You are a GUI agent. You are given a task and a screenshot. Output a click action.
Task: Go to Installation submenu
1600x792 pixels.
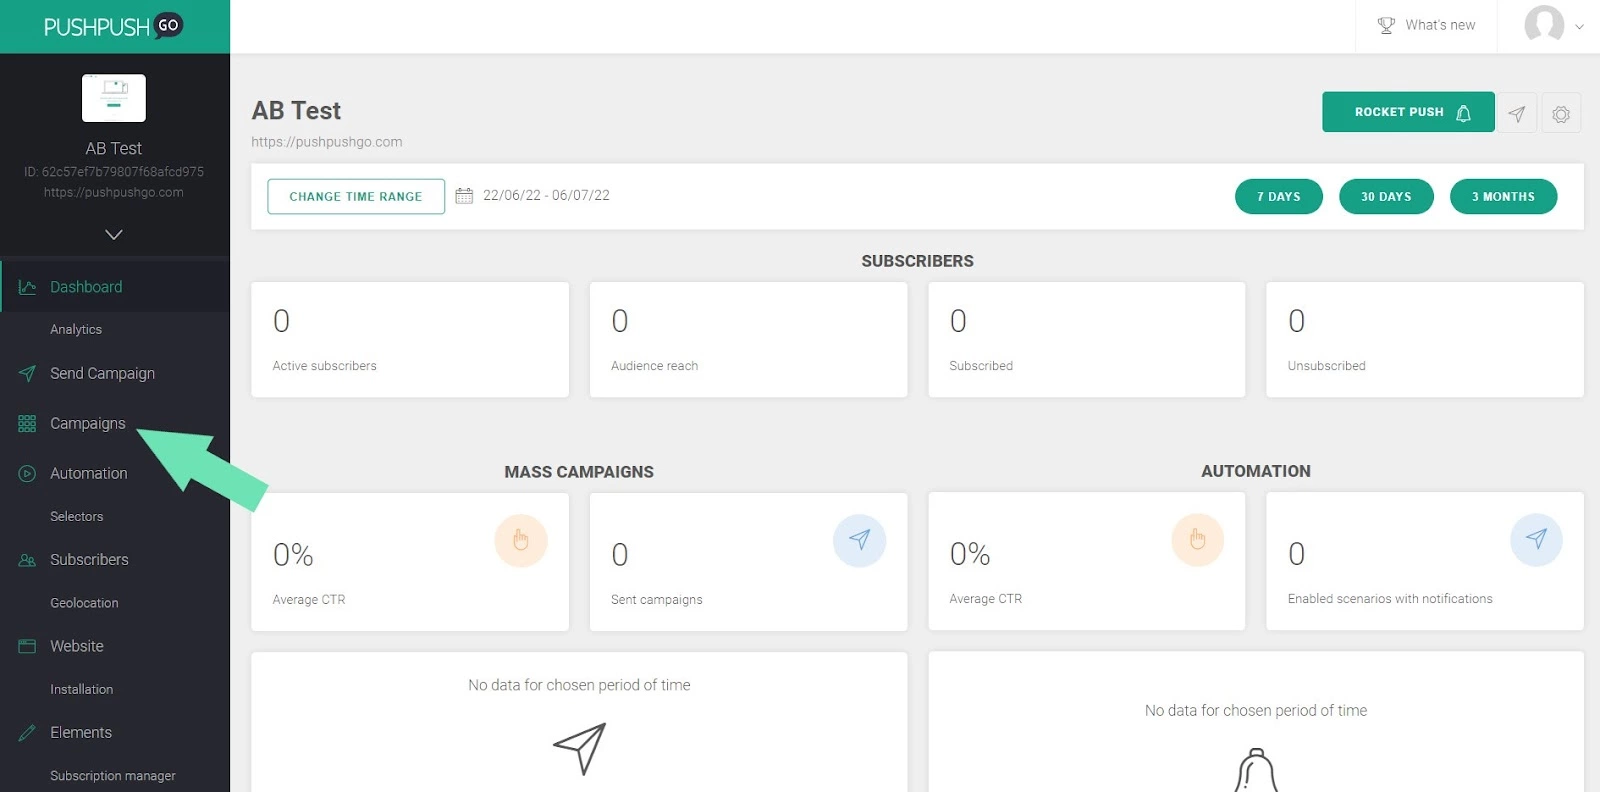(82, 689)
